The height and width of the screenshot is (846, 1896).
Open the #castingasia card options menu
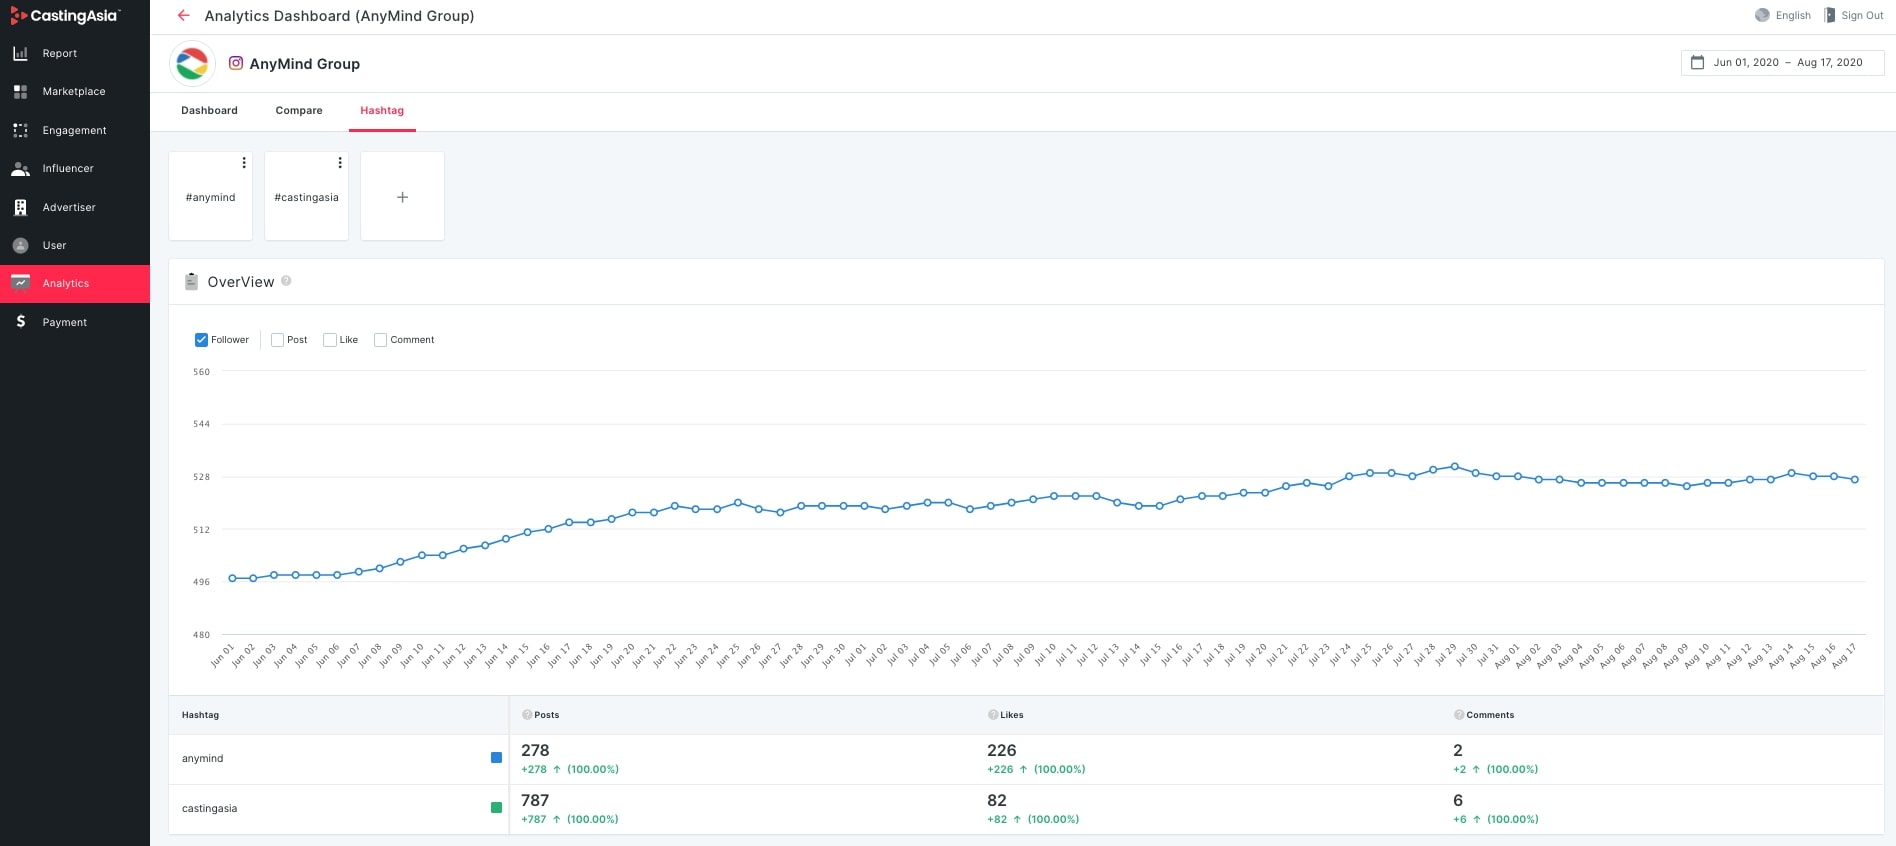340,162
